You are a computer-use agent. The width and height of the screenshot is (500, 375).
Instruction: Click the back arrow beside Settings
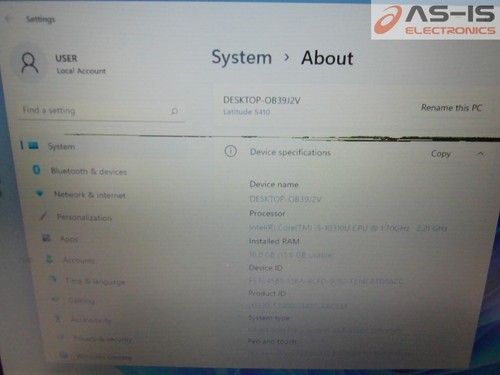8,19
